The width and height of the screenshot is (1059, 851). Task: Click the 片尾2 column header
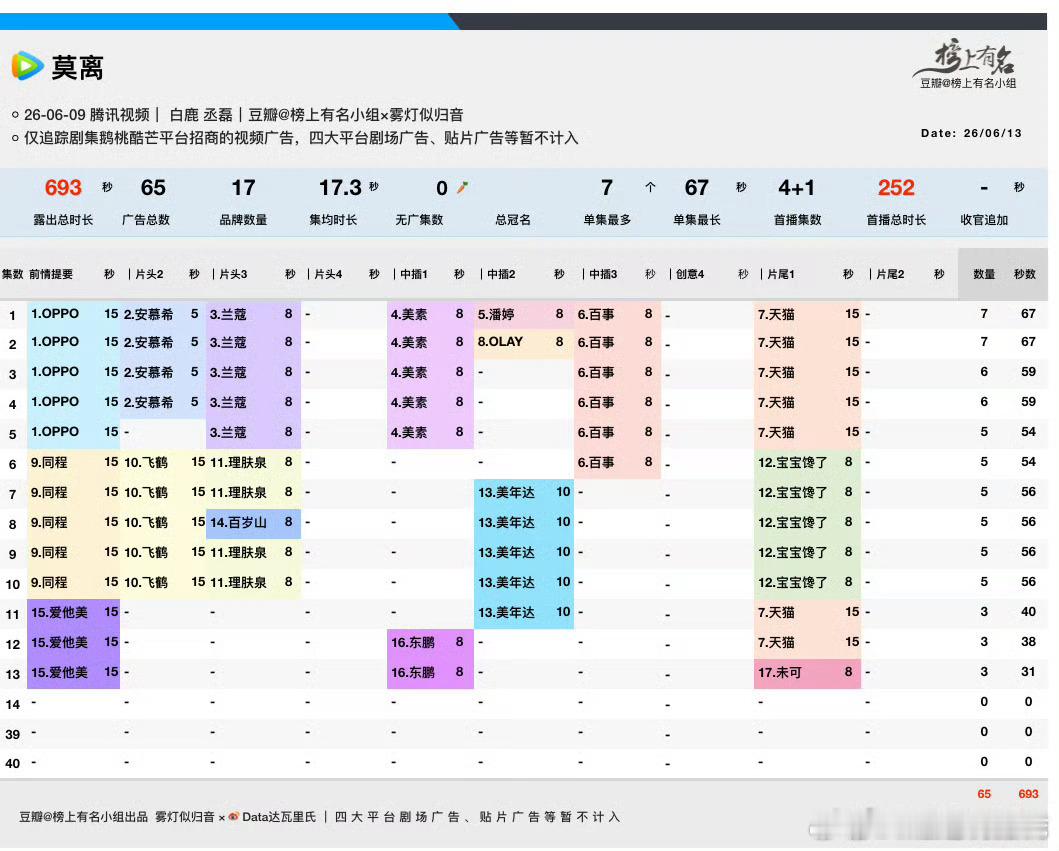tap(890, 274)
